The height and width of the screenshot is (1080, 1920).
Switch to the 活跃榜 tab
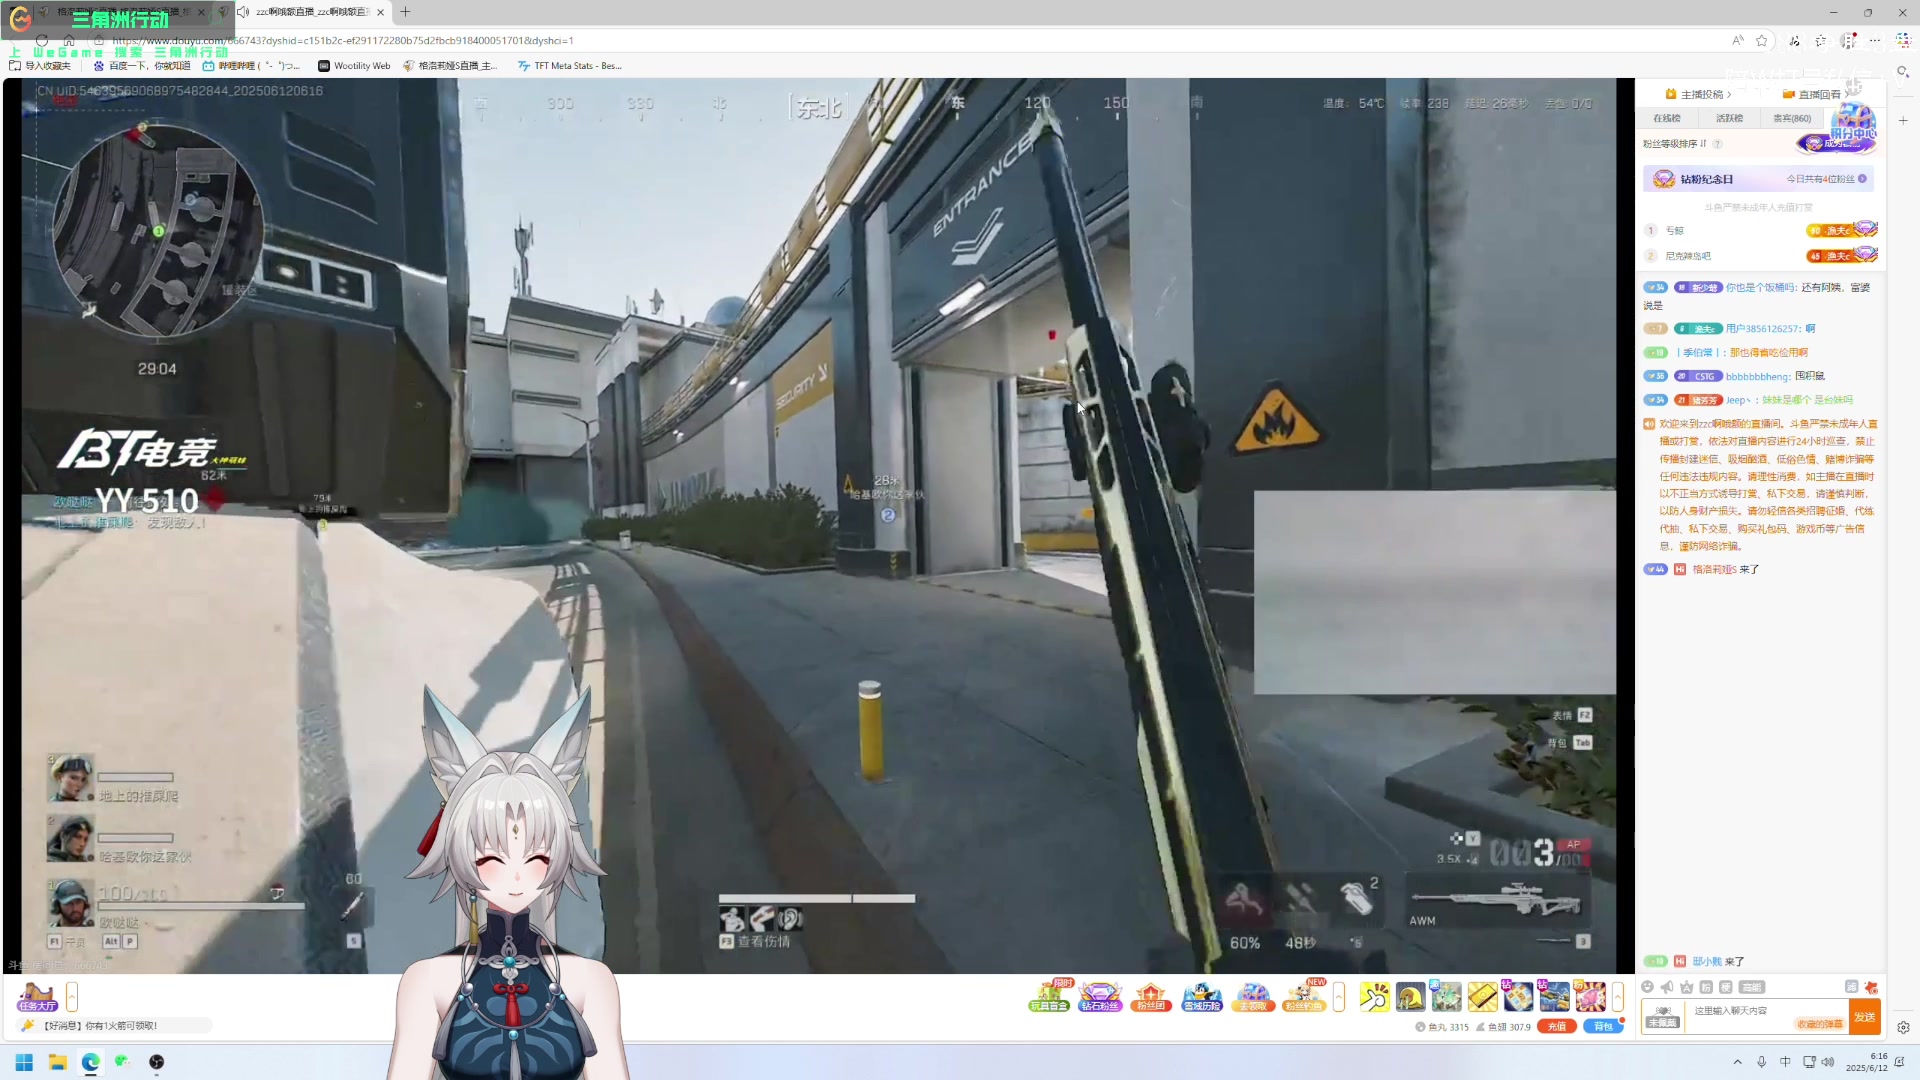point(1730,118)
